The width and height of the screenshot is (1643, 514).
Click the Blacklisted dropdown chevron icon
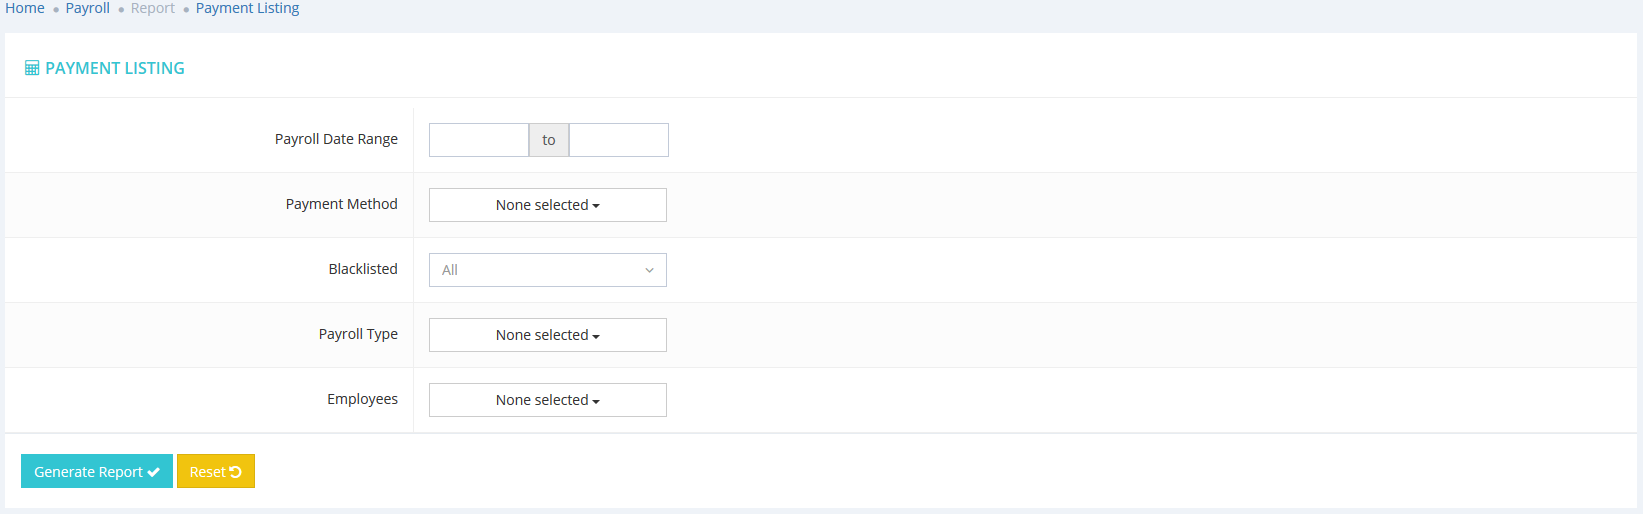tap(649, 270)
